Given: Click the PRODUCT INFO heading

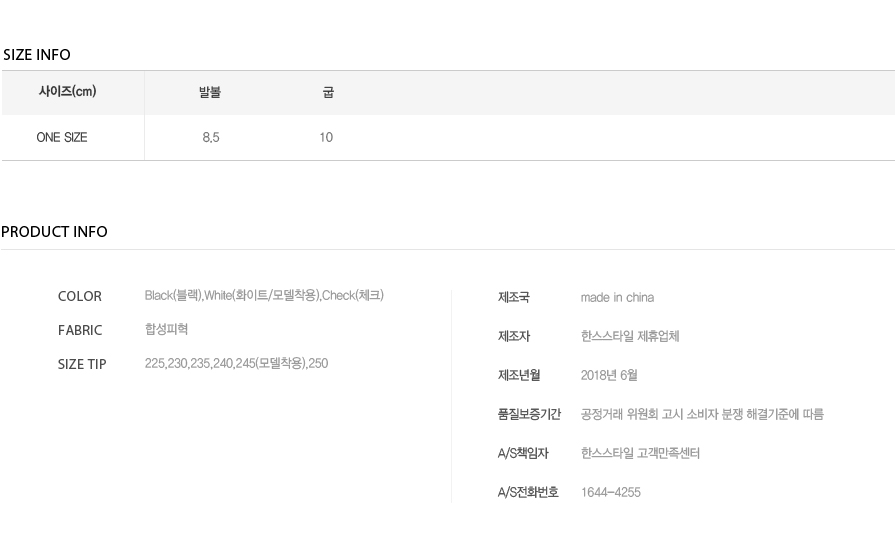Looking at the screenshot, I should pyautogui.click(x=54, y=232).
